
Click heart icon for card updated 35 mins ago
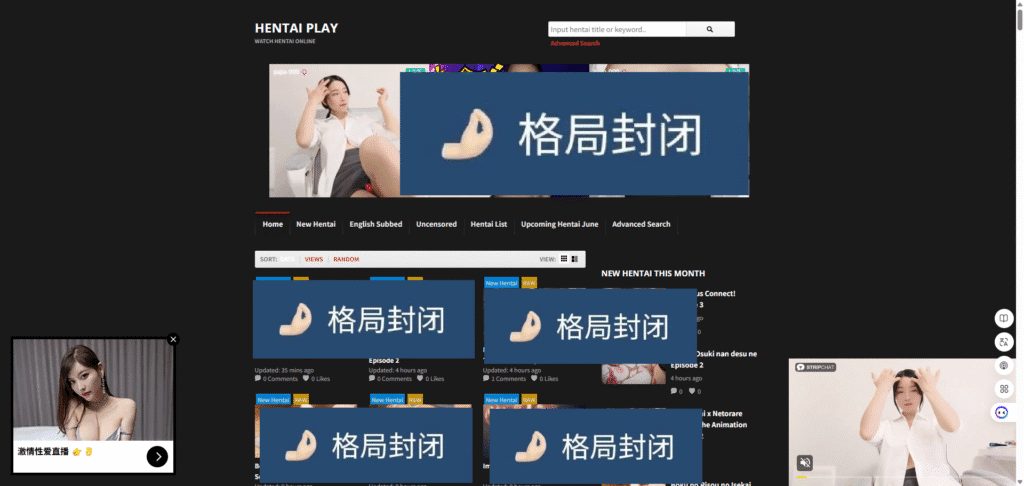[306, 379]
